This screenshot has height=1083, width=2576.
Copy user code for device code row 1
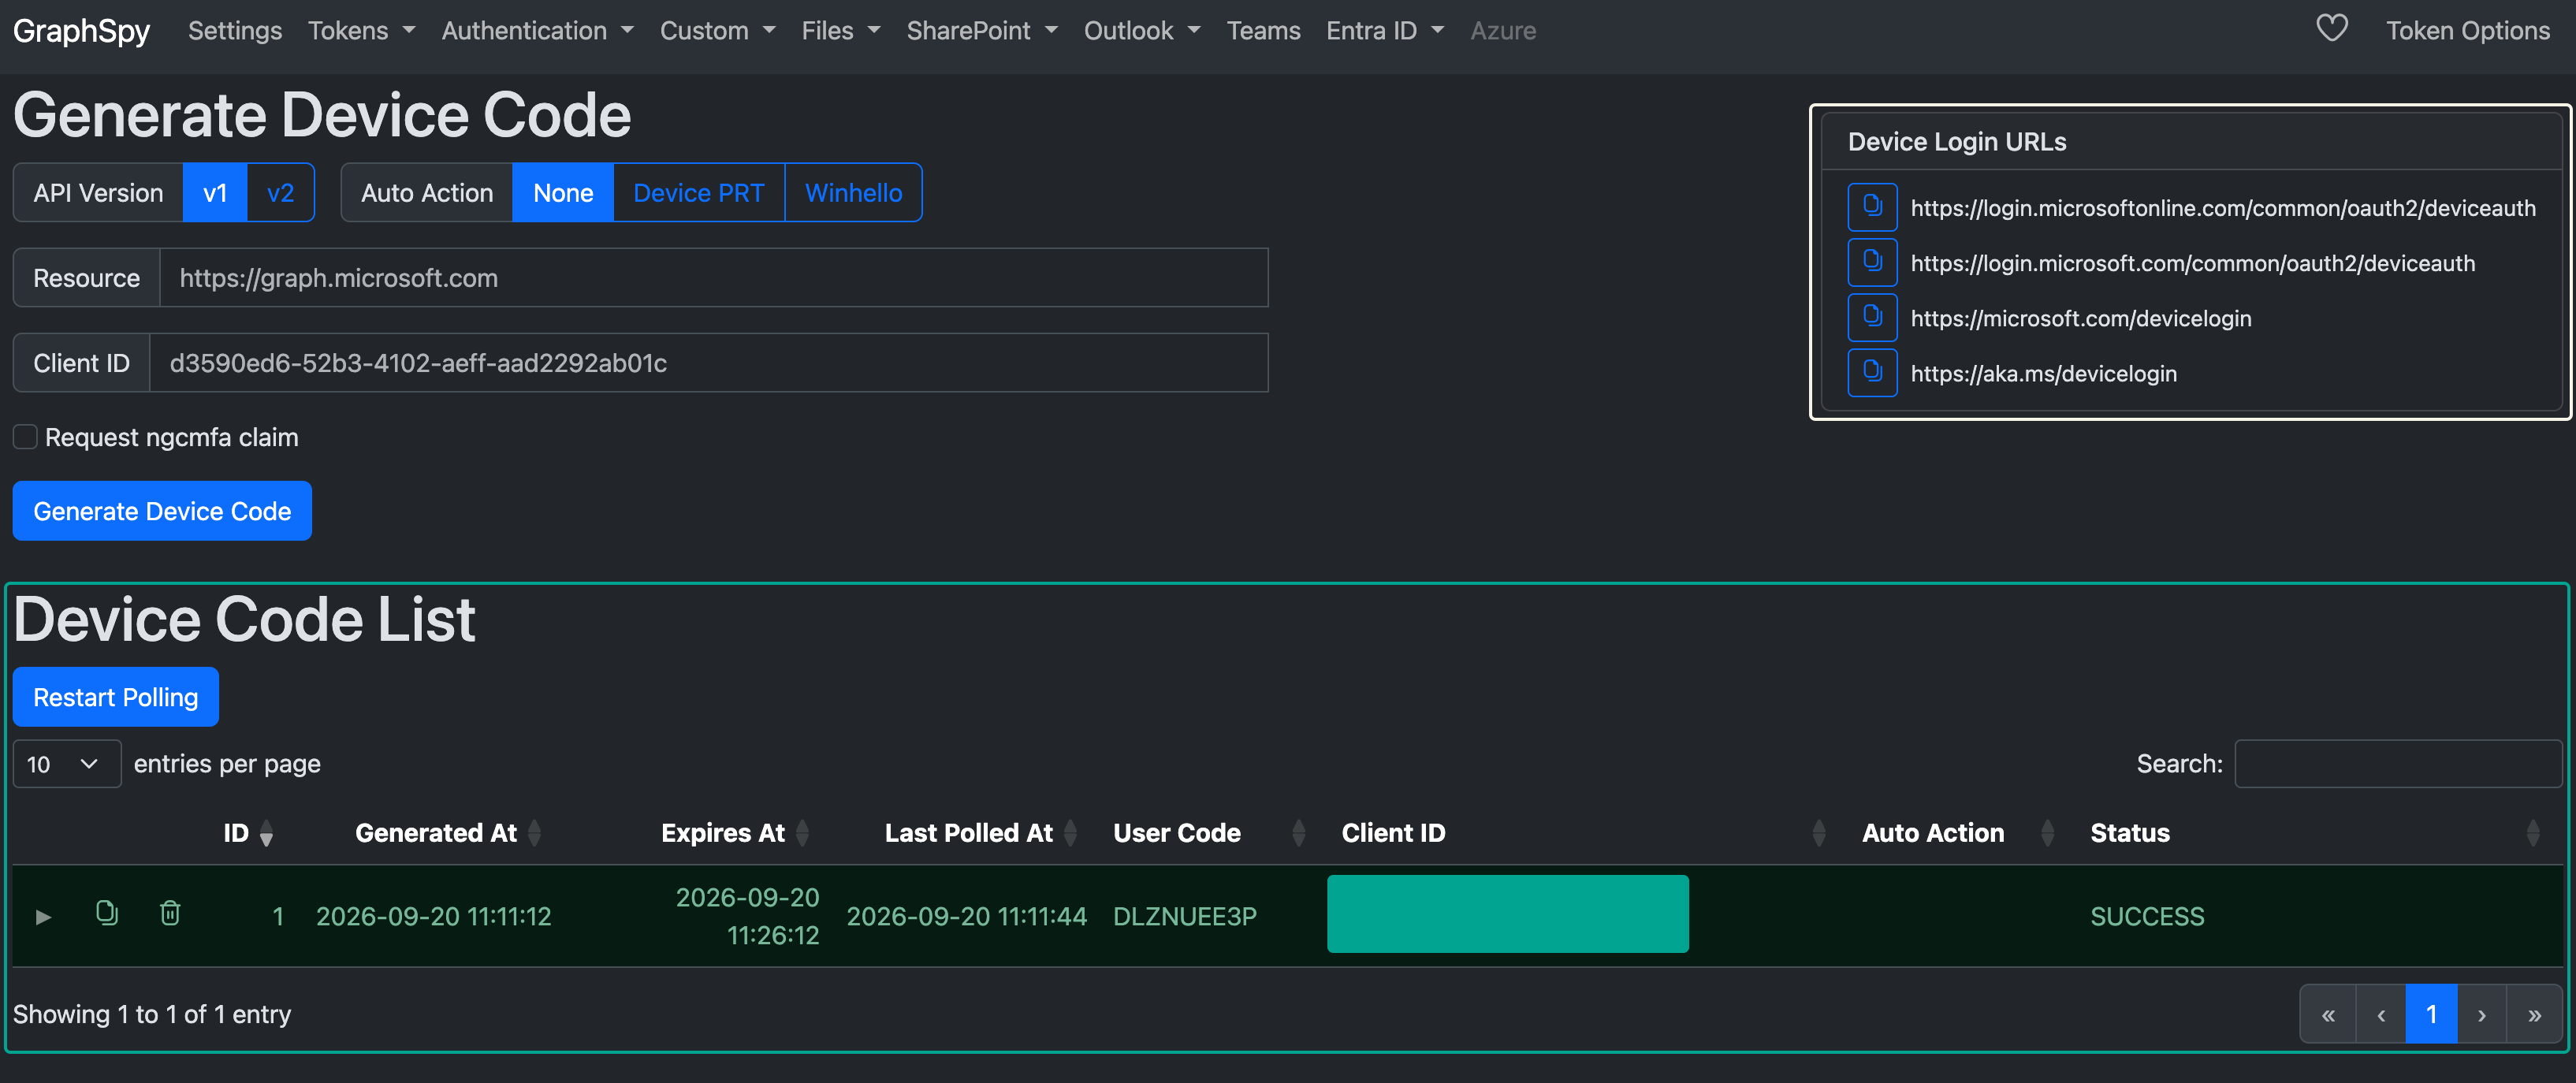106,913
